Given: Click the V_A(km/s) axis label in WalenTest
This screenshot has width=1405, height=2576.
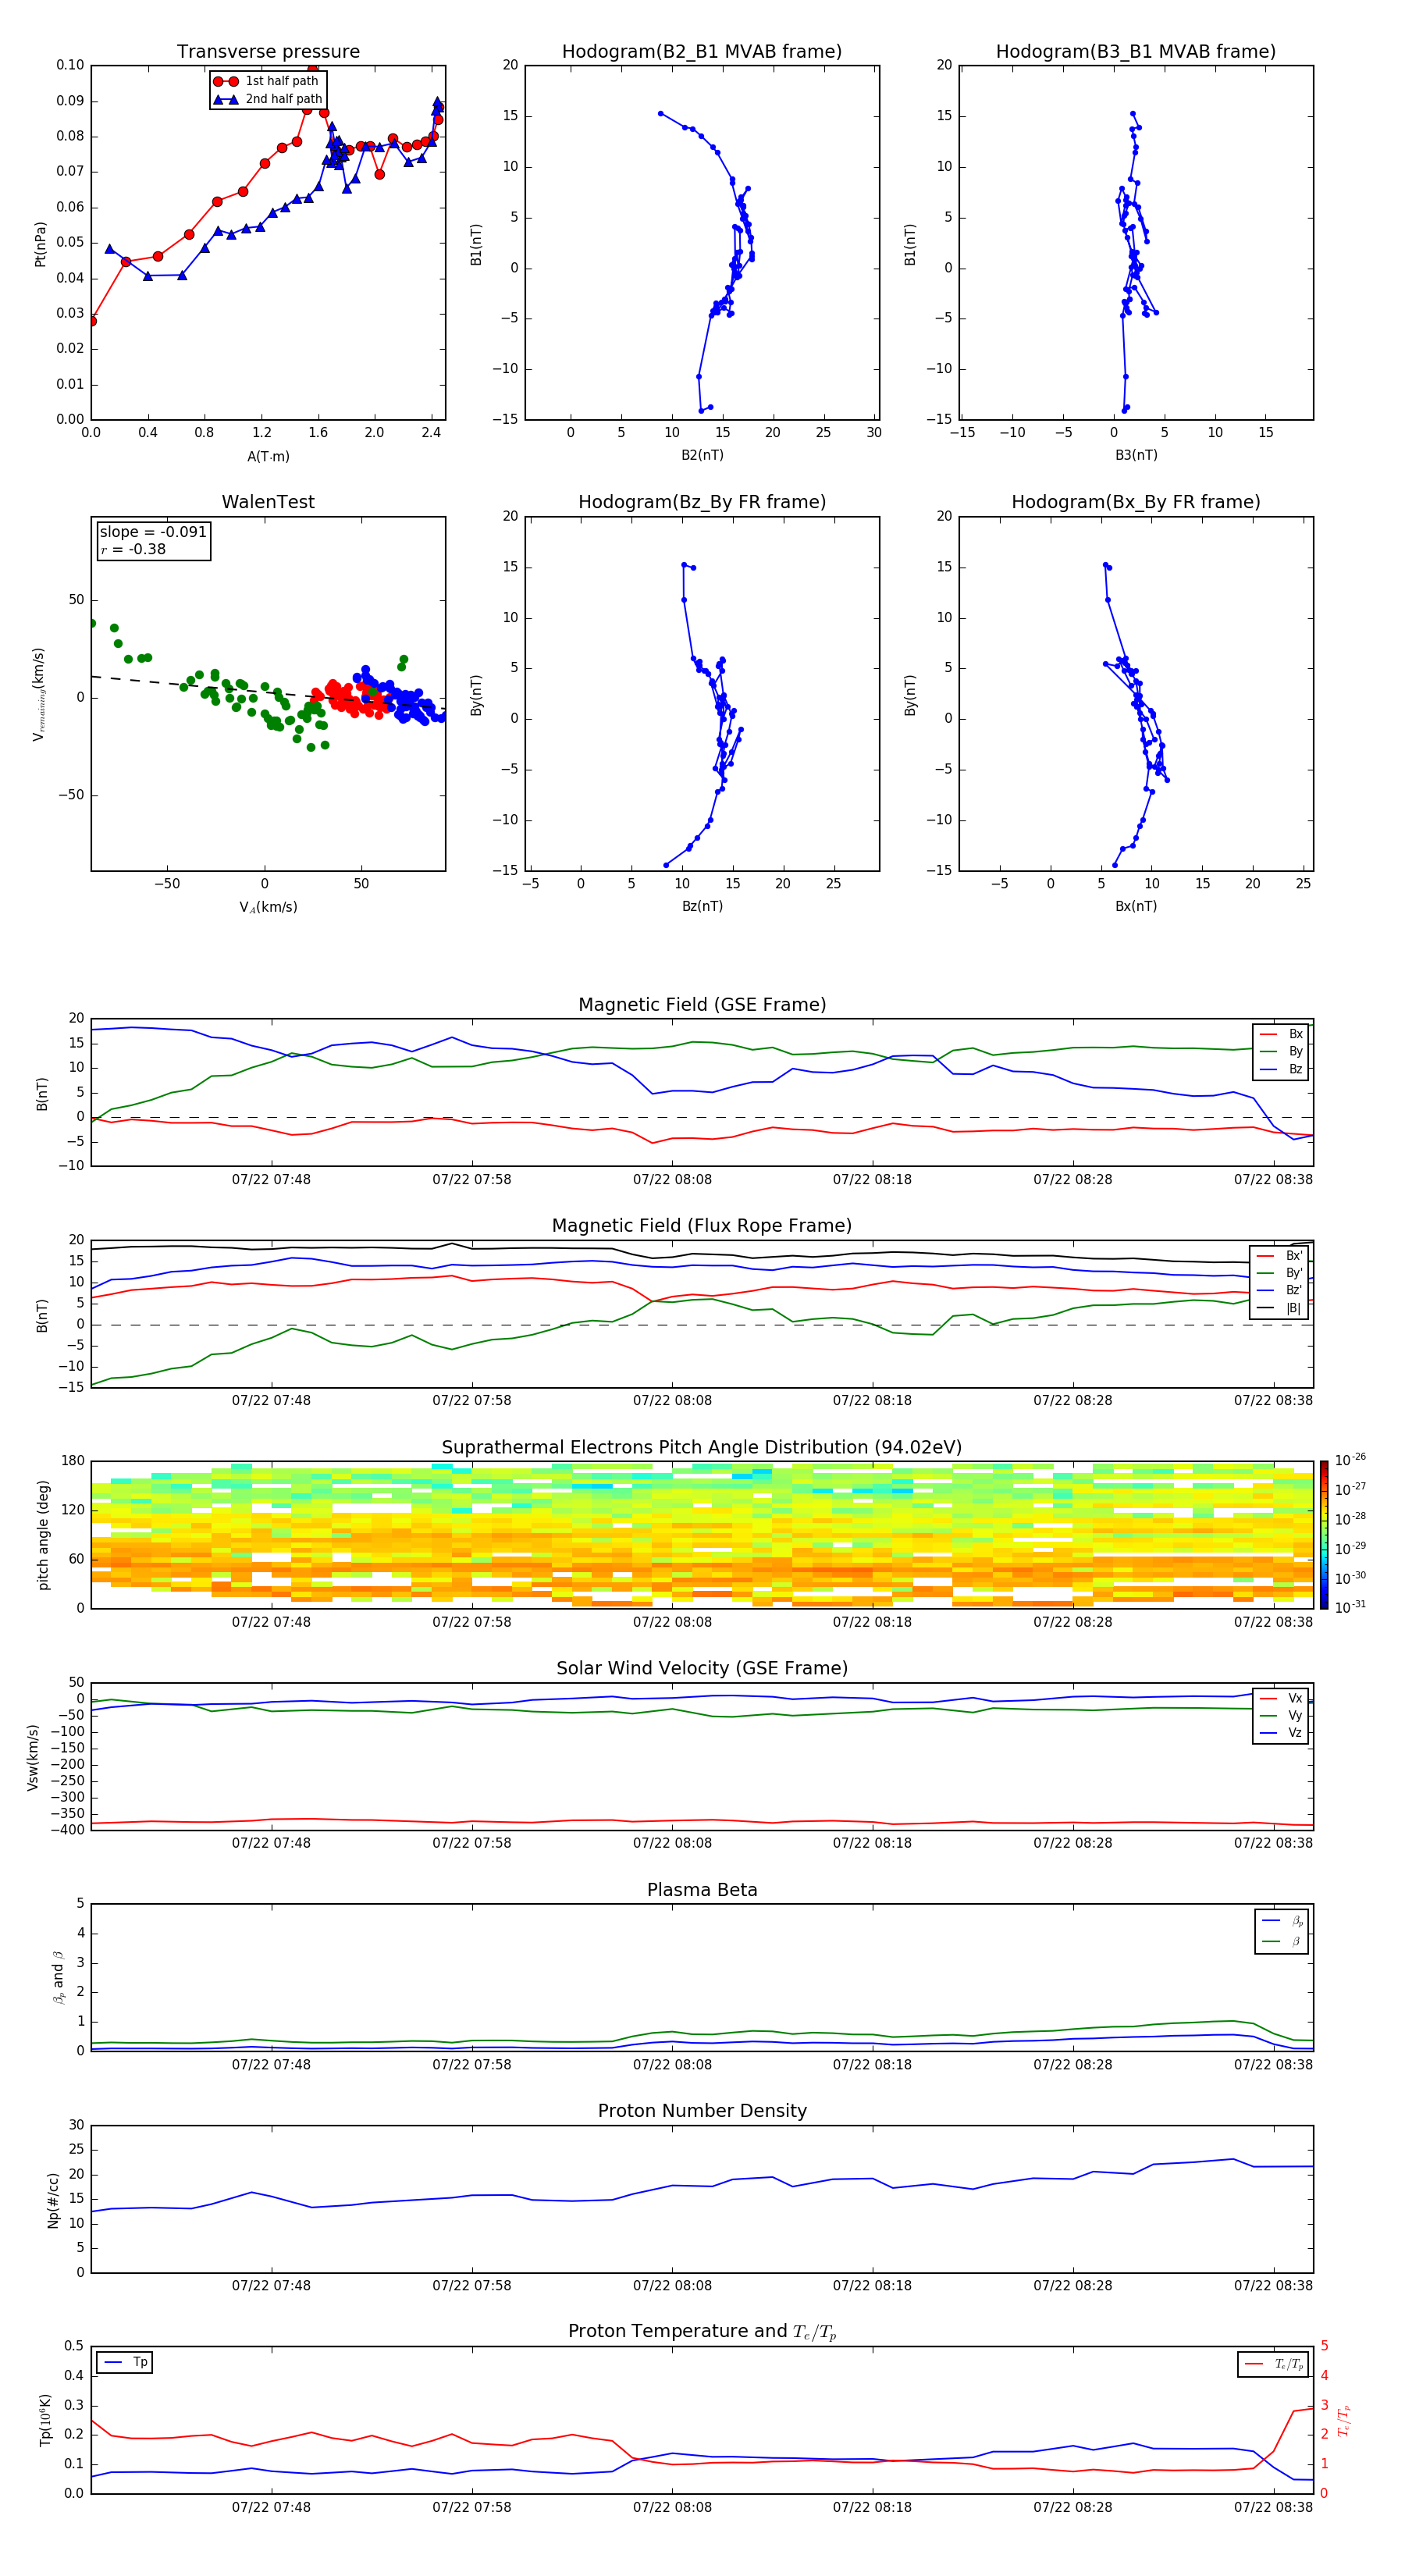Looking at the screenshot, I should (268, 907).
